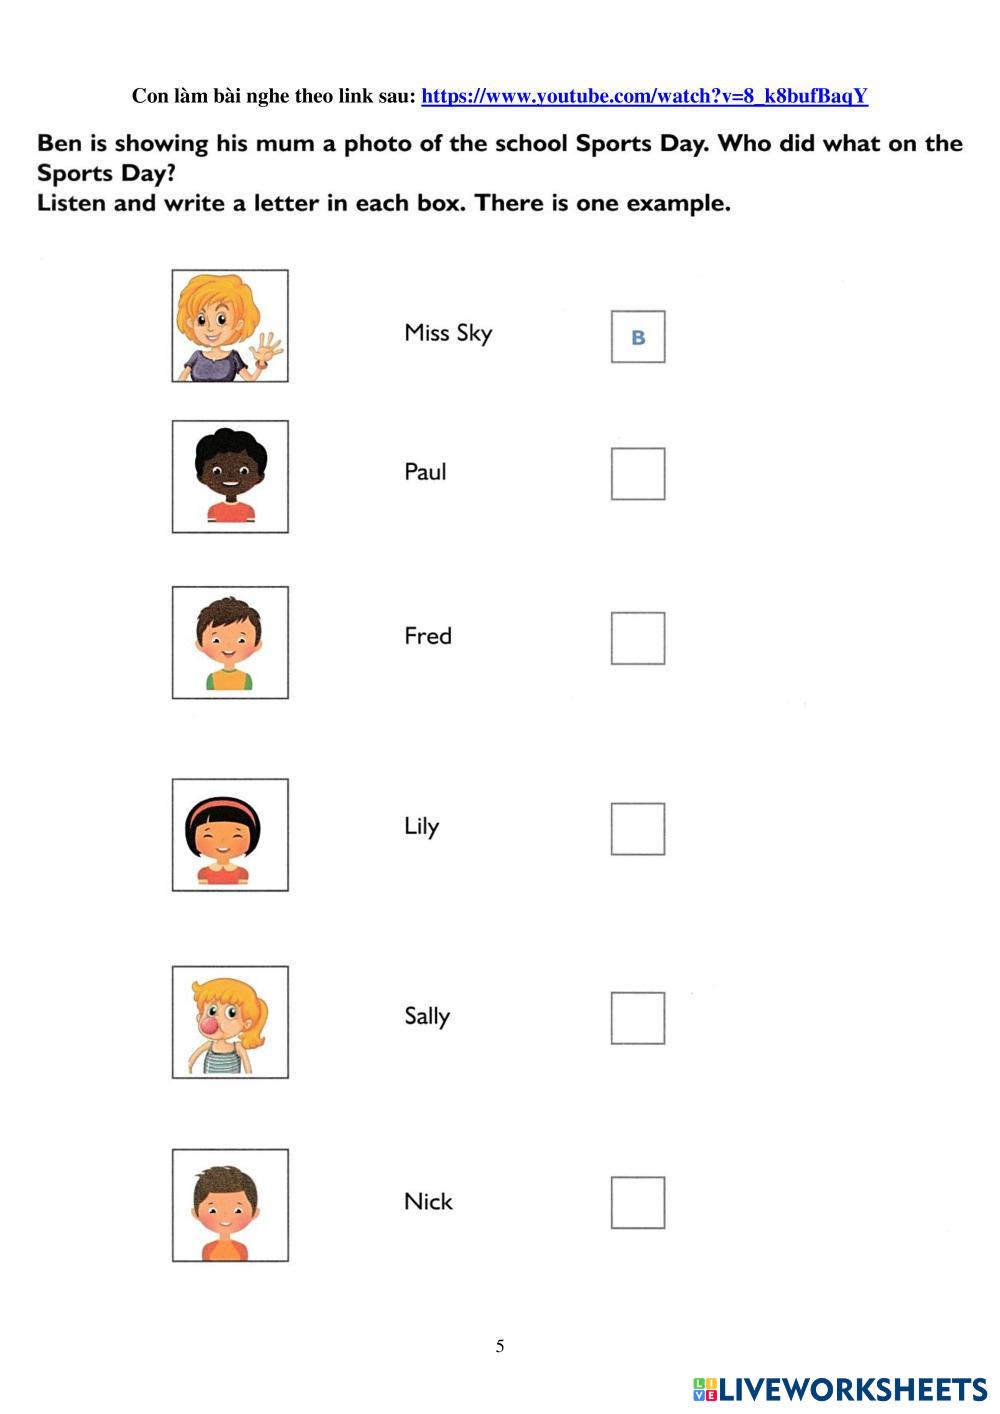Click Paul's portrait picture
Viewport: 1000px width, 1414px height.
coord(230,476)
